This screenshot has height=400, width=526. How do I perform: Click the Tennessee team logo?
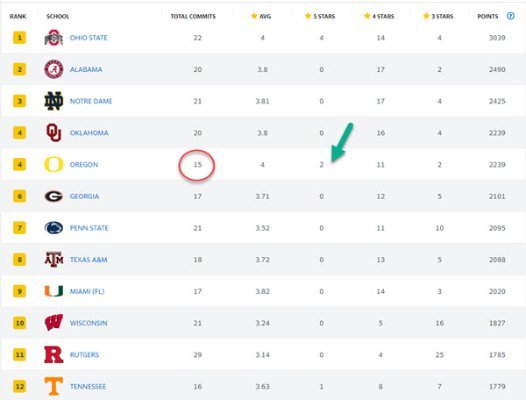pyautogui.click(x=54, y=386)
